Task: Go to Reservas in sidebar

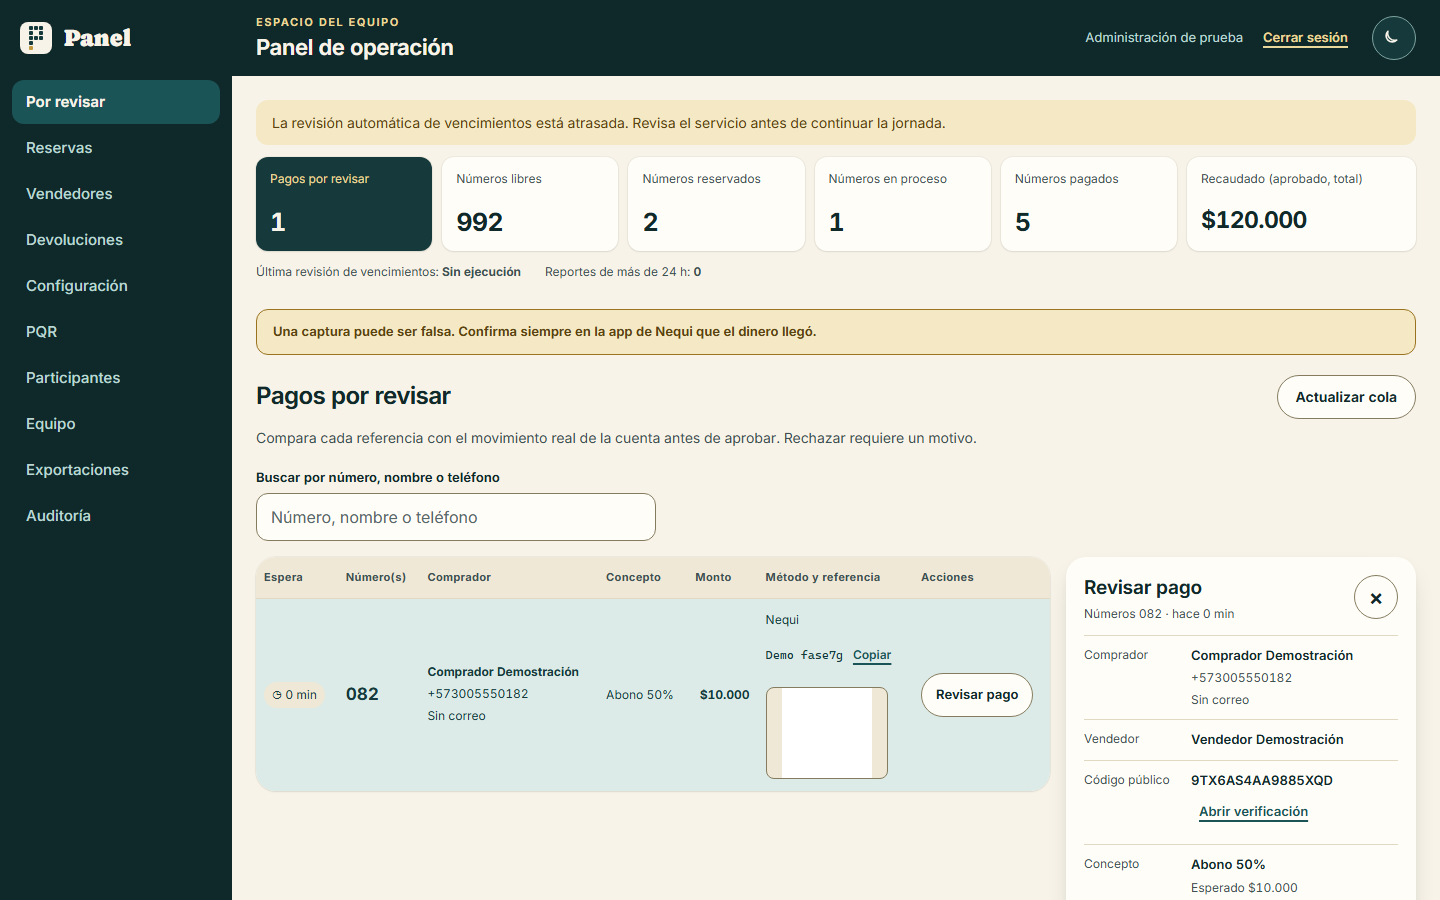Action: pos(116,148)
